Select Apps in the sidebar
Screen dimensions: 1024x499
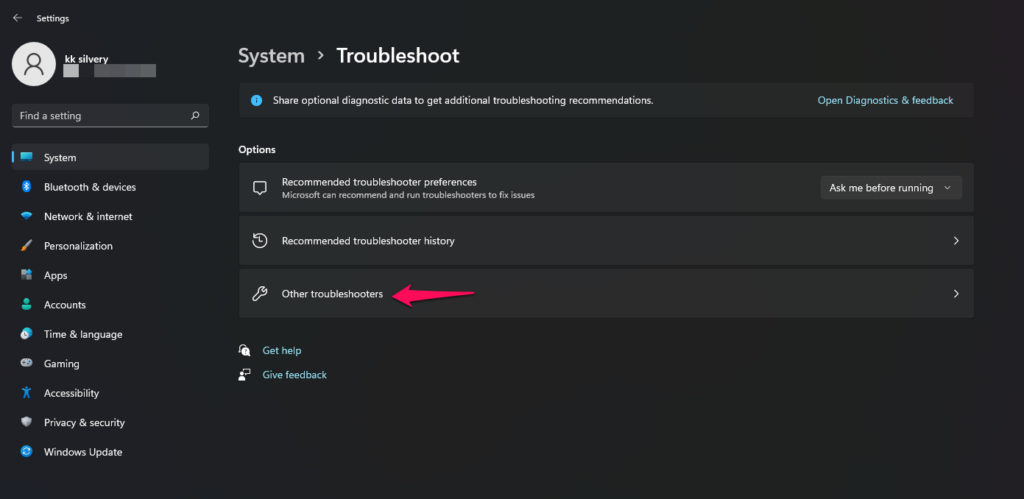[x=110, y=275]
